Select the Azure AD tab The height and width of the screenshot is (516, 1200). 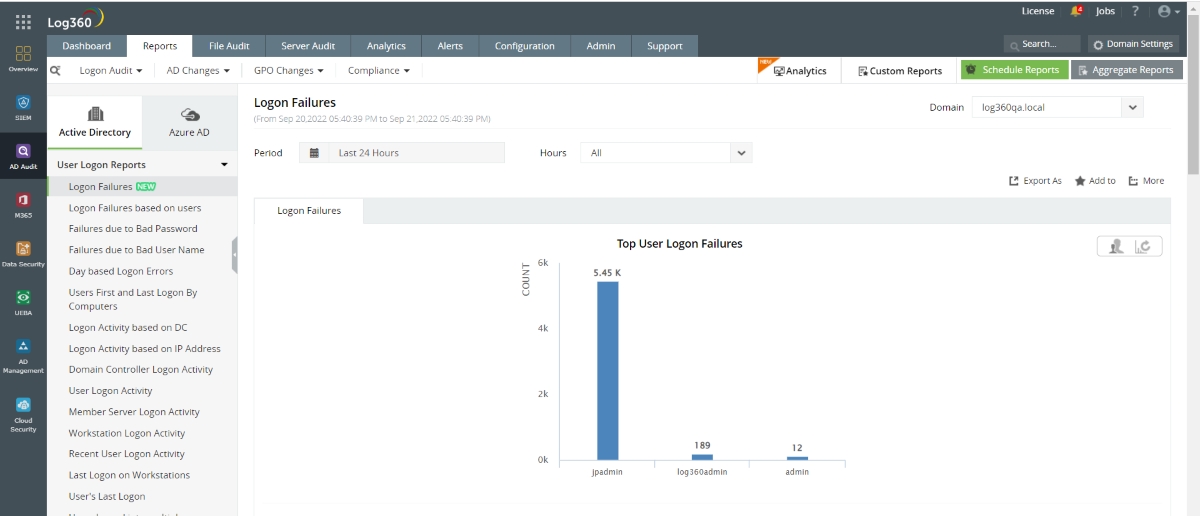pos(190,122)
